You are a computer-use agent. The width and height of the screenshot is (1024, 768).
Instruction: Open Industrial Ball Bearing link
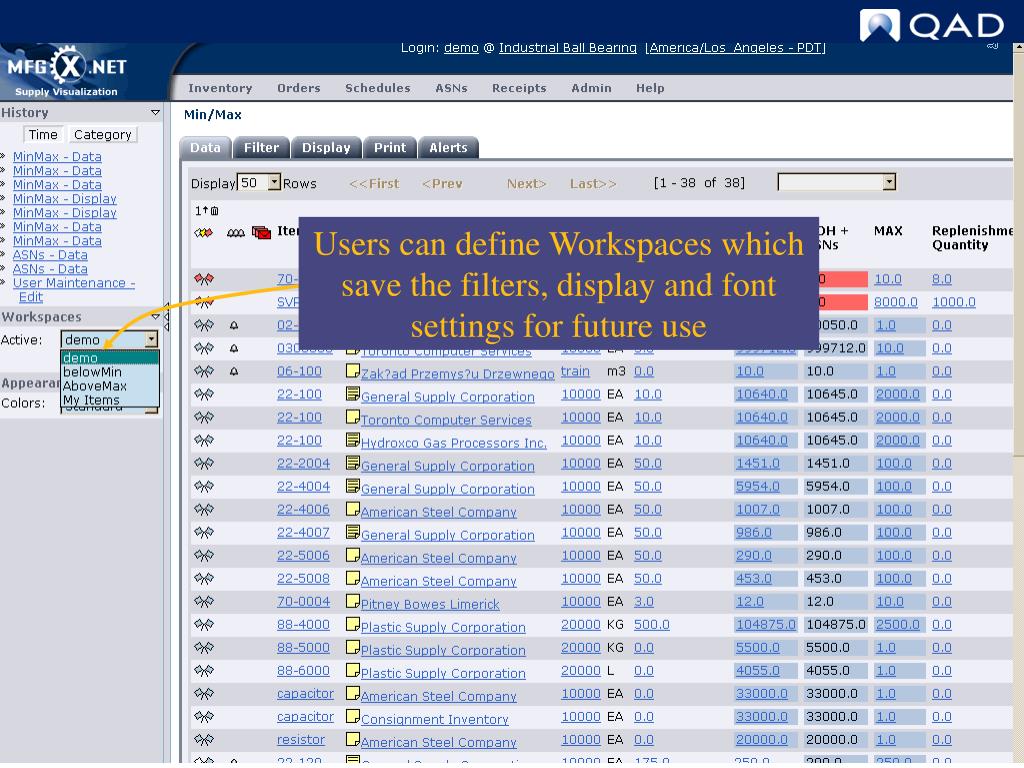pyautogui.click(x=568, y=48)
